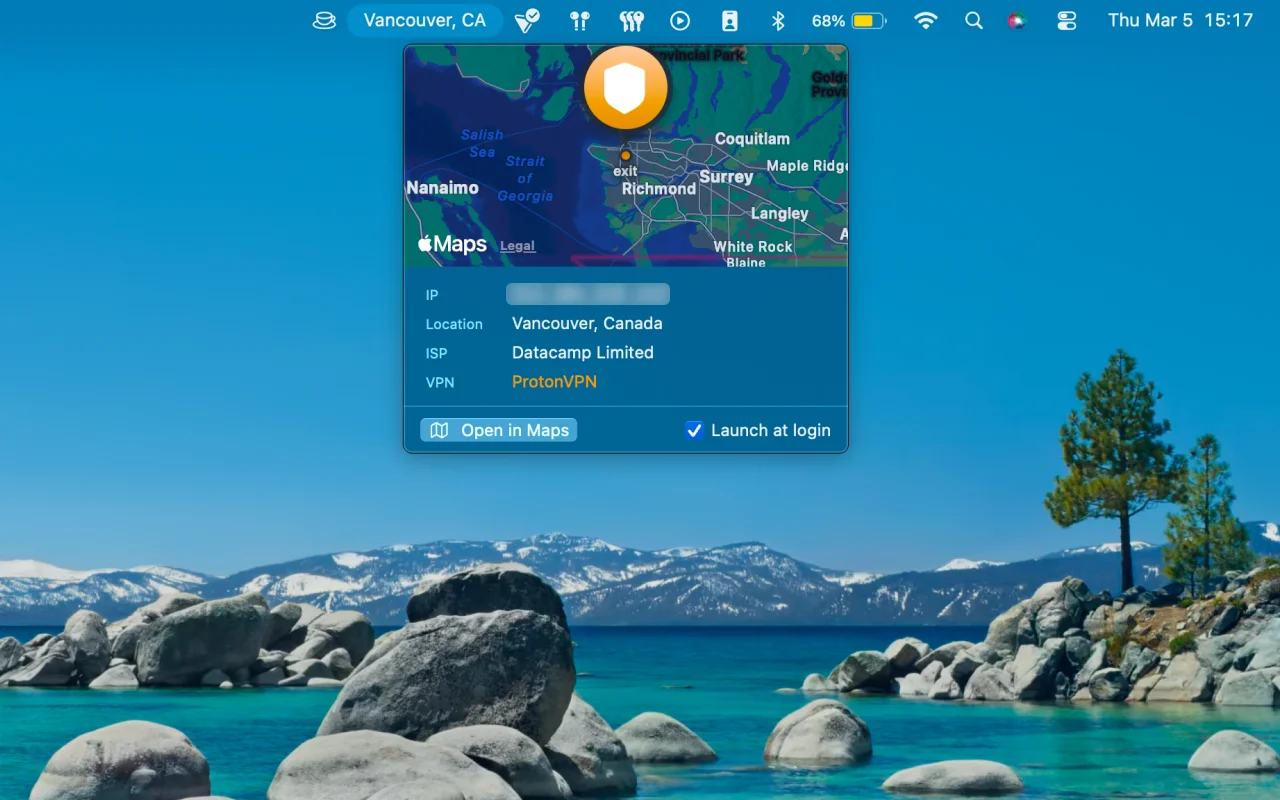Click the exit node marker on map
The height and width of the screenshot is (800, 1280).
coord(626,155)
